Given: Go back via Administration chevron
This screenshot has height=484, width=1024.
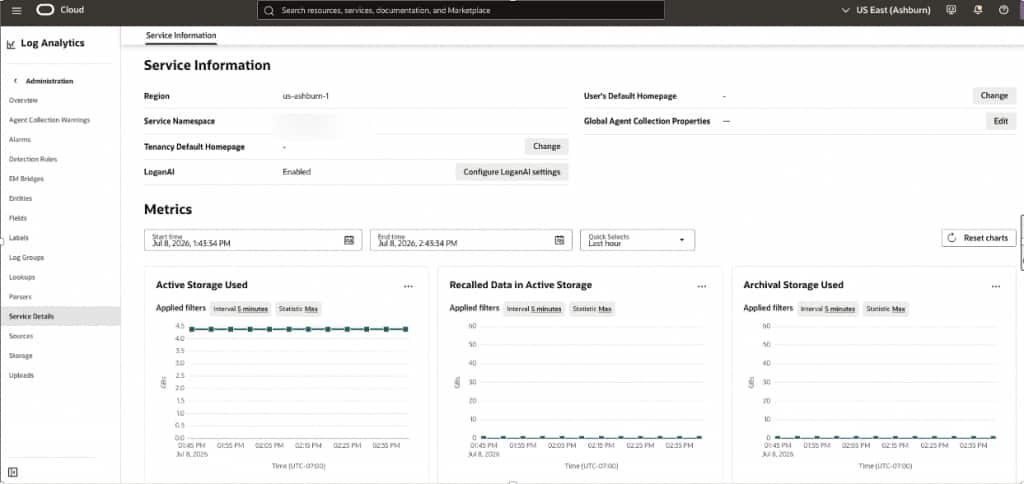Looking at the screenshot, I should point(15,81).
